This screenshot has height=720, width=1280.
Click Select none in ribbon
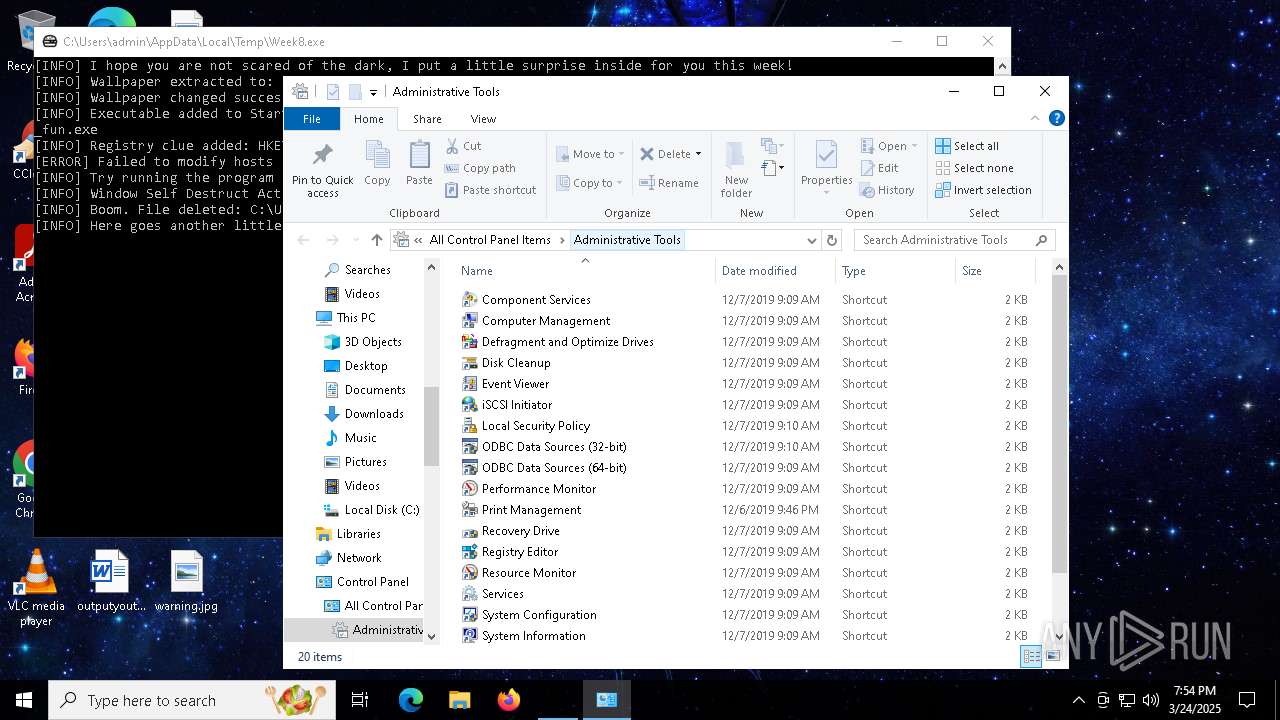(x=974, y=168)
